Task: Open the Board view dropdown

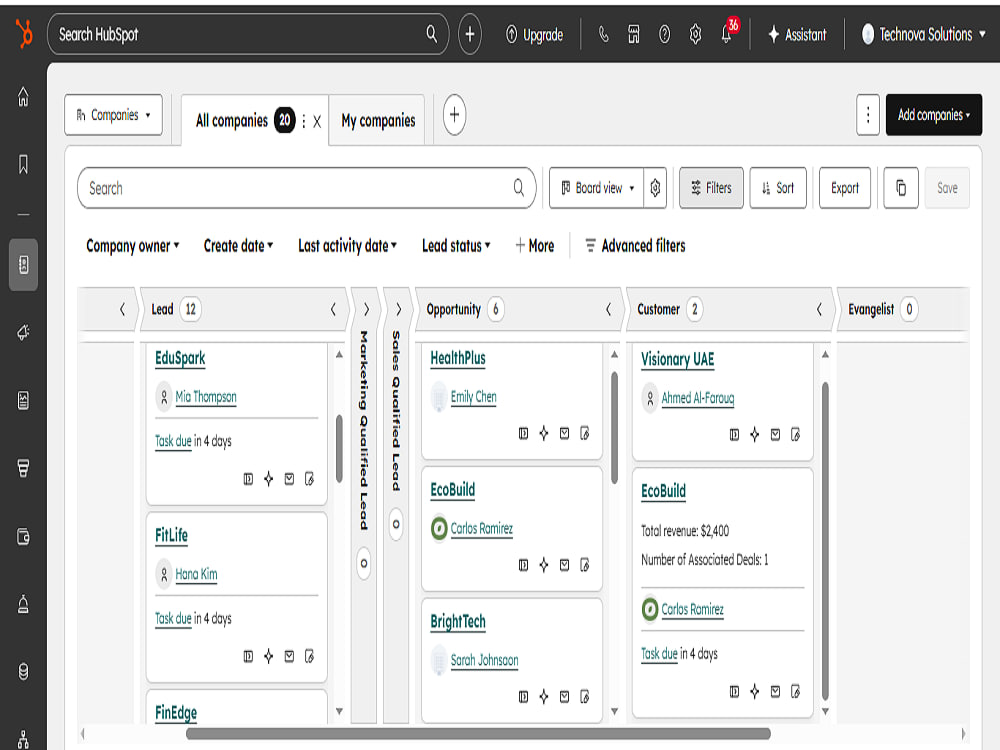Action: [x=597, y=188]
